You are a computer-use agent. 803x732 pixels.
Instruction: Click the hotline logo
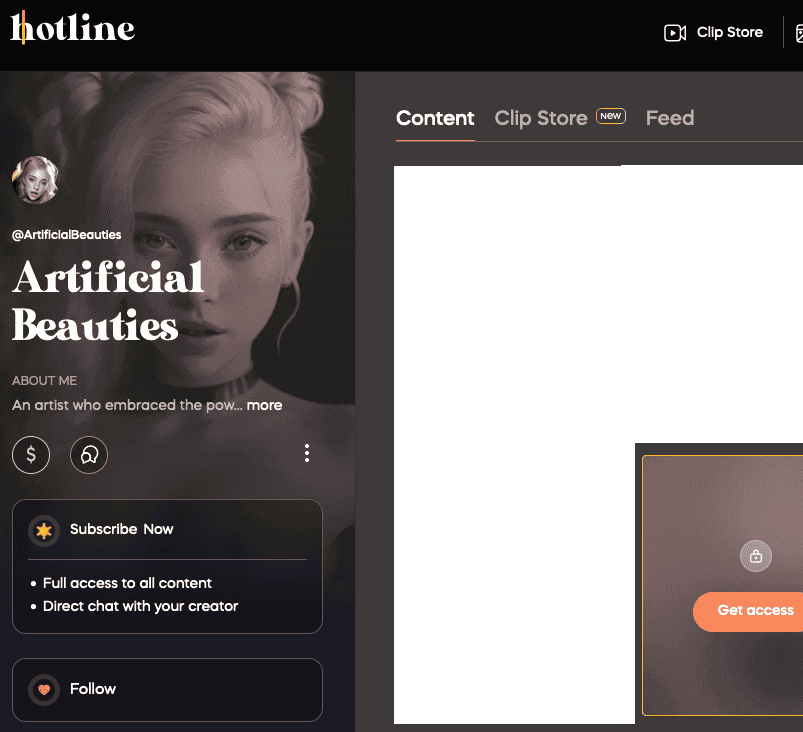pyautogui.click(x=72, y=28)
